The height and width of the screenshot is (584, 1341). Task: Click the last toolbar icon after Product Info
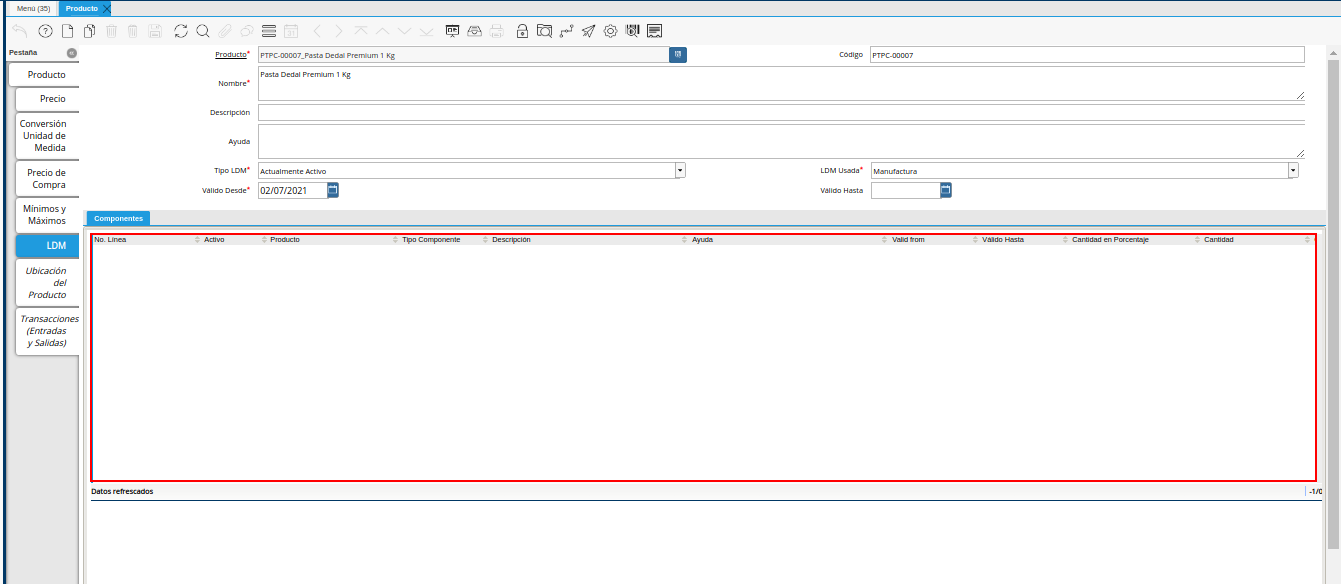(654, 31)
